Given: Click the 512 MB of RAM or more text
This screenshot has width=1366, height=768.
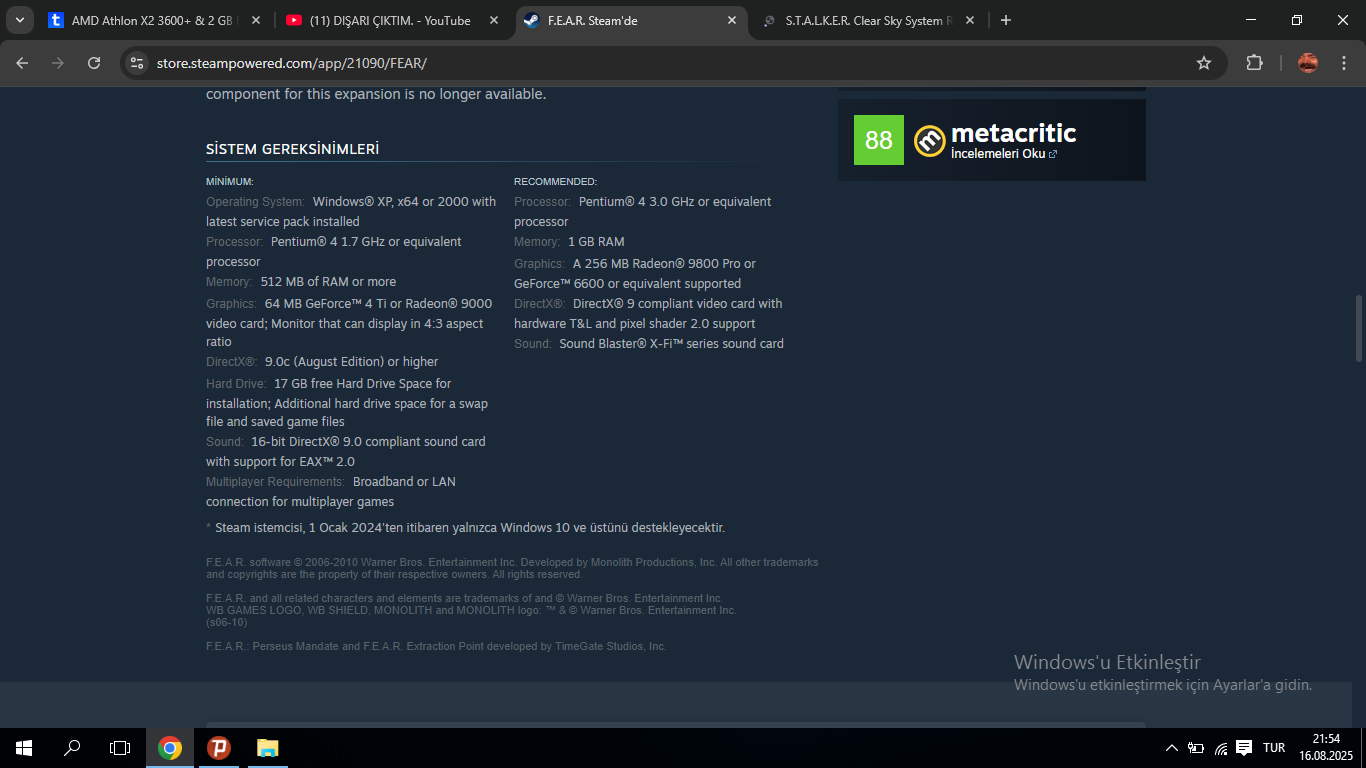Looking at the screenshot, I should click(328, 282).
